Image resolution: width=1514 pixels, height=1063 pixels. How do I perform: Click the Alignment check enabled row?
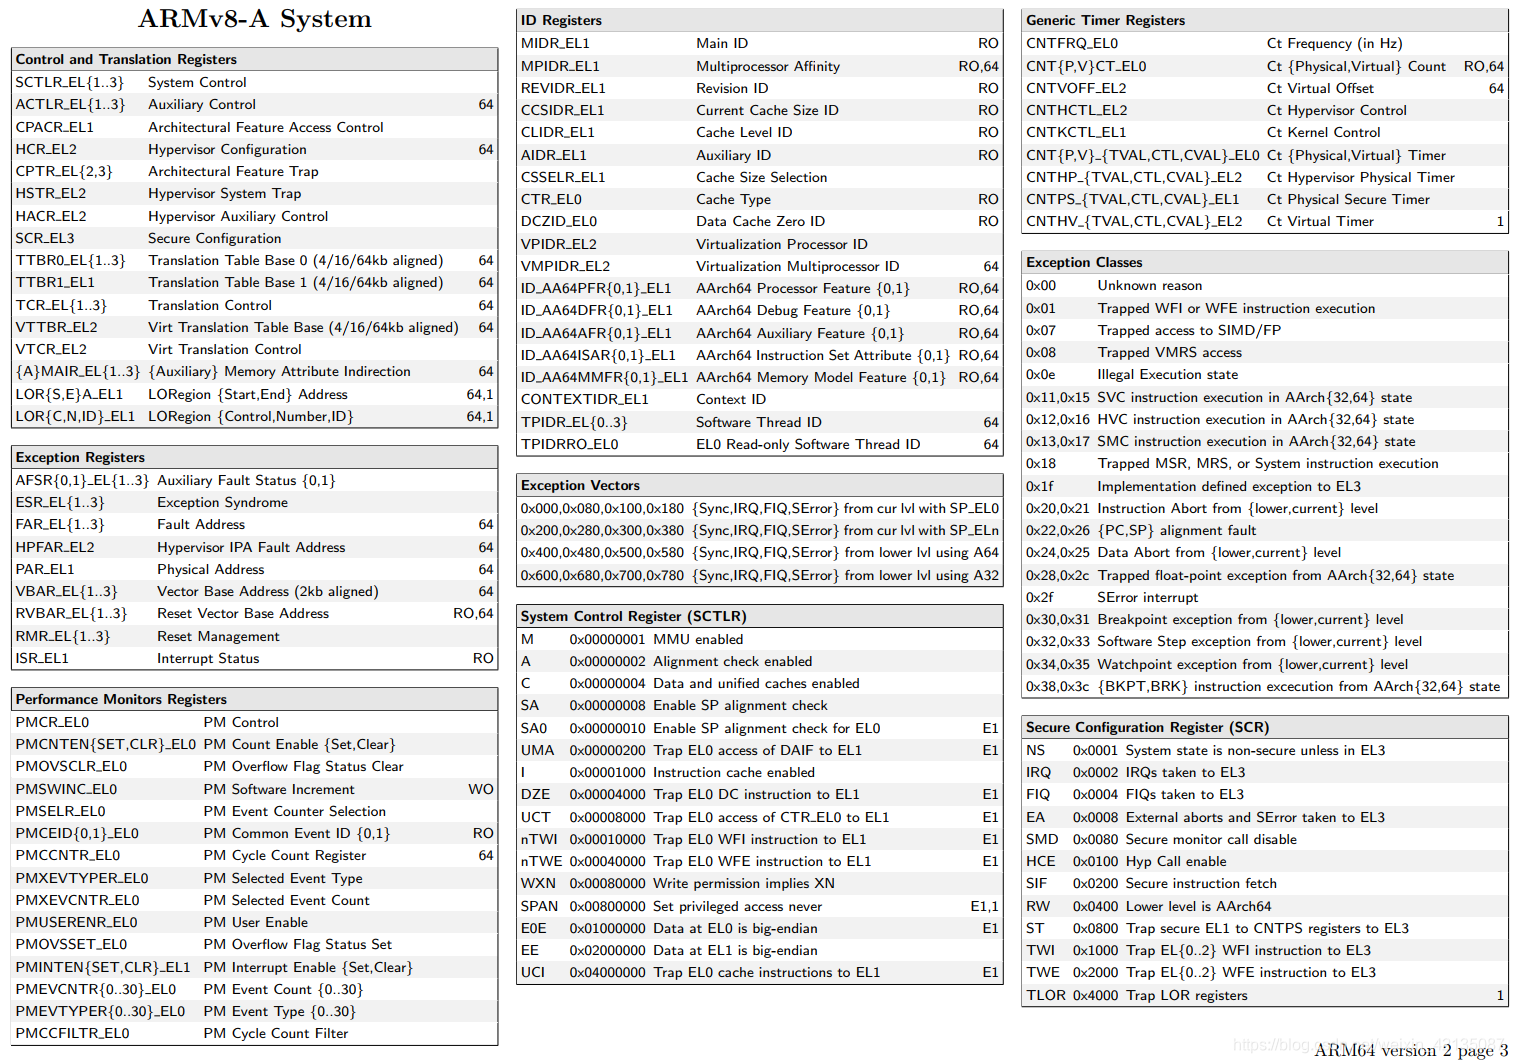tap(760, 661)
